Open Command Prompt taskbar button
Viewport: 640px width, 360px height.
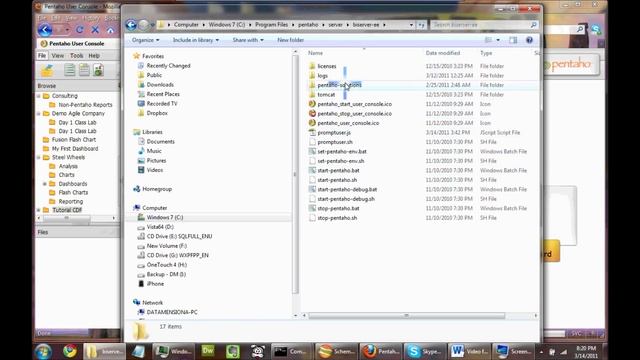pos(290,351)
